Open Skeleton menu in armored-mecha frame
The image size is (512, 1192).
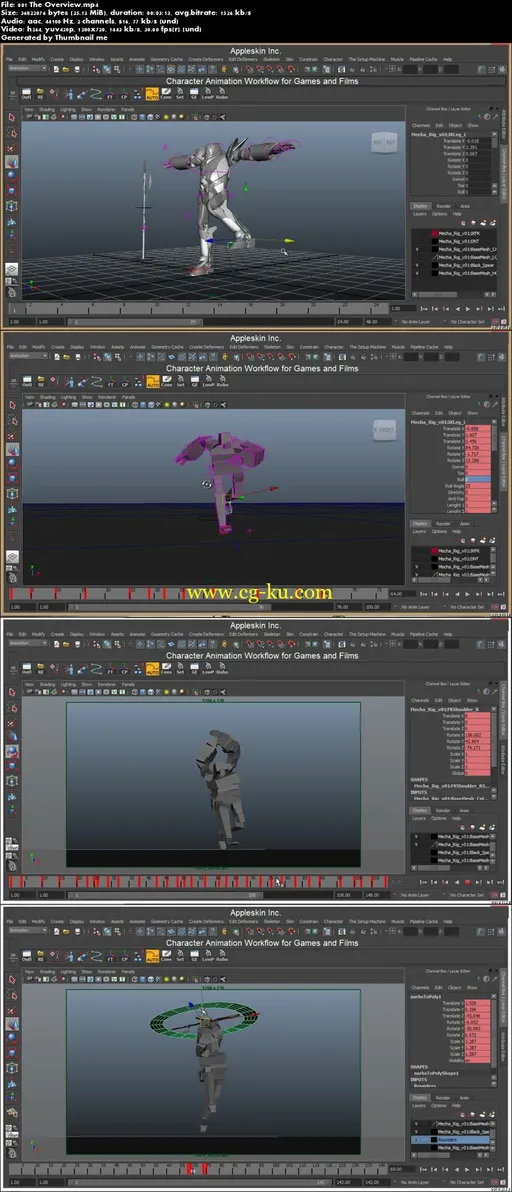coord(271,59)
